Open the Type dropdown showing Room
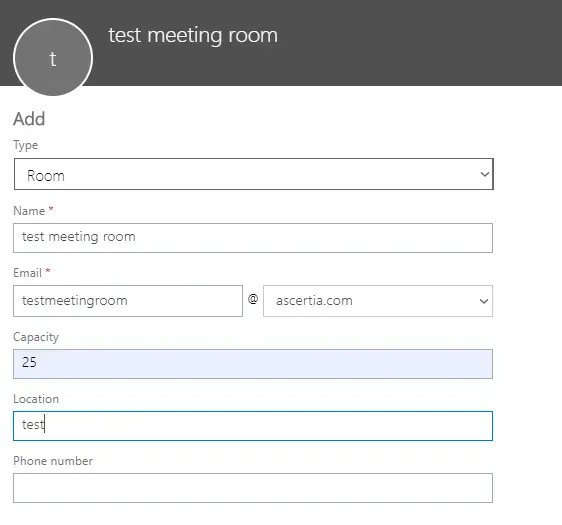This screenshot has width=562, height=525. [x=254, y=174]
